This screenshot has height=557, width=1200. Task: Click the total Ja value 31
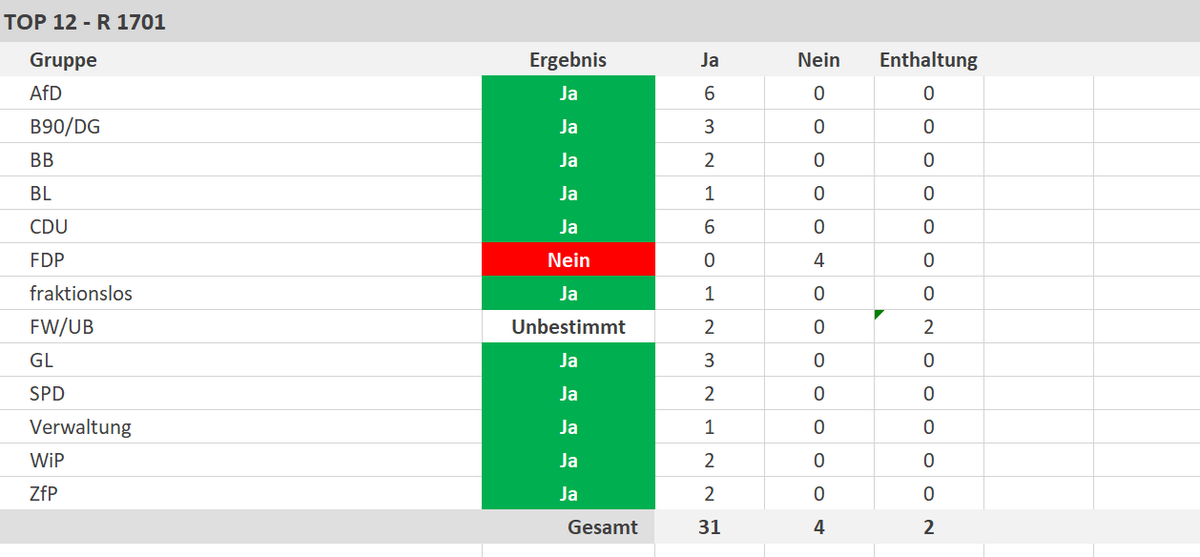(709, 527)
